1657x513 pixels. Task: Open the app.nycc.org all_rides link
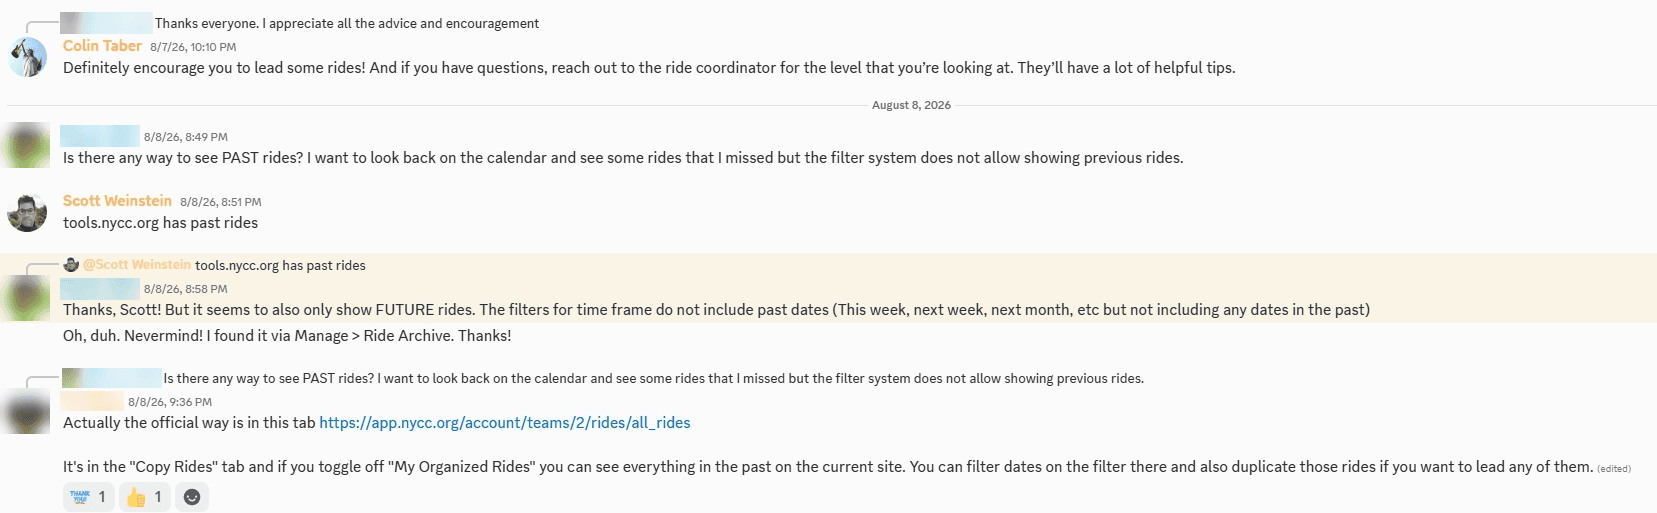click(x=505, y=423)
